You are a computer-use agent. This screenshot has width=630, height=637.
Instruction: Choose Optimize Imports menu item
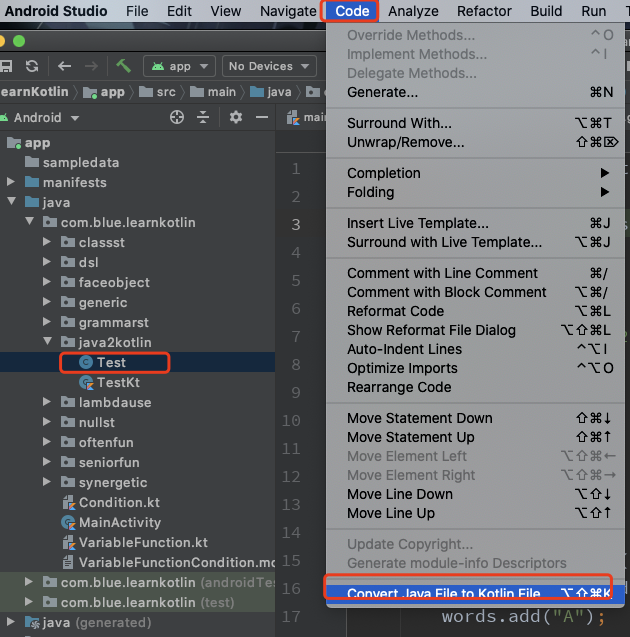pyautogui.click(x=475, y=368)
